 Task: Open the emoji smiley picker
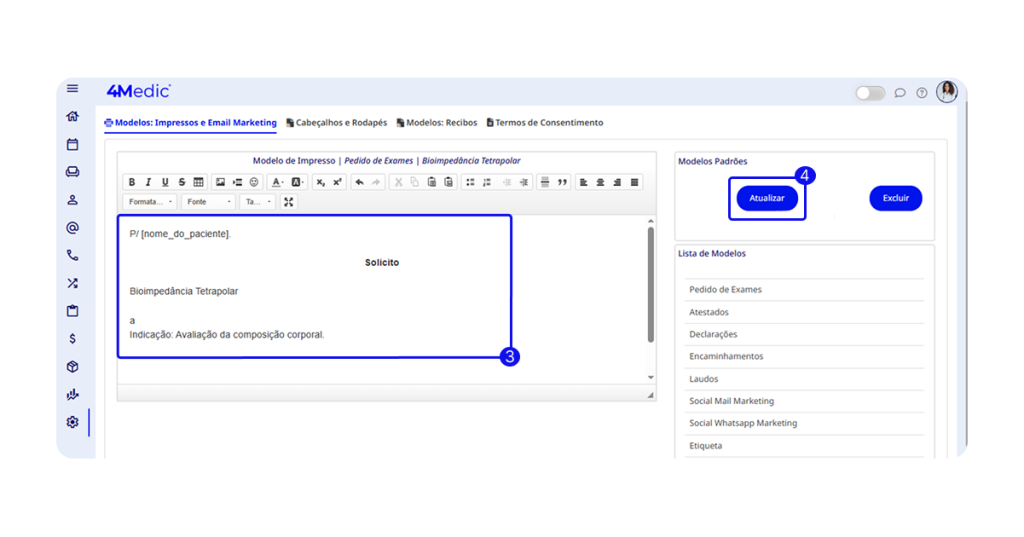tap(254, 182)
